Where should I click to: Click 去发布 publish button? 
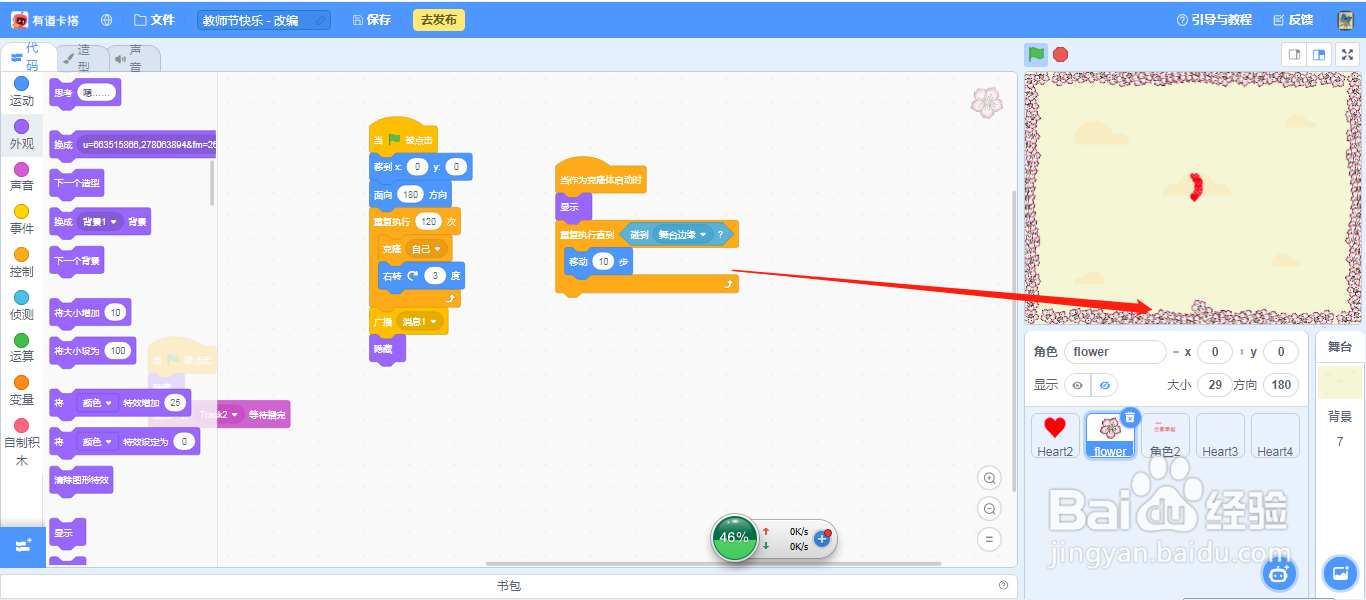click(x=439, y=20)
